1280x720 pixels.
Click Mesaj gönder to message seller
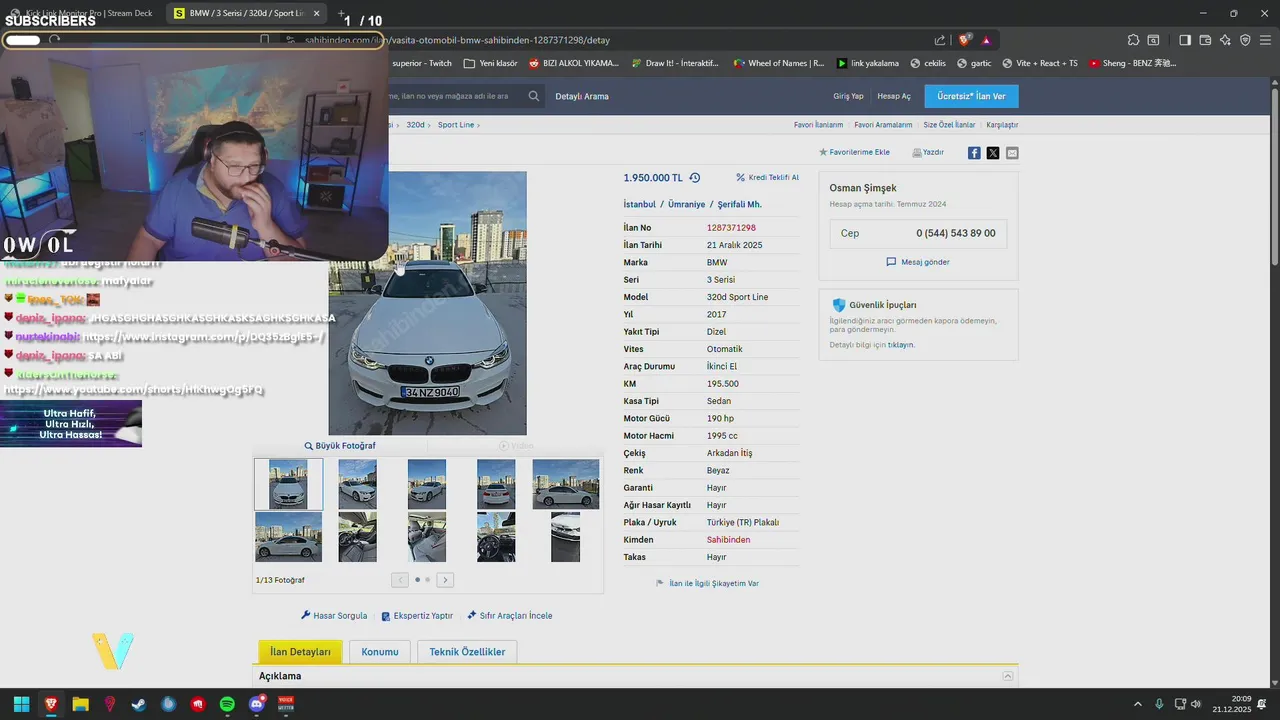click(x=918, y=262)
